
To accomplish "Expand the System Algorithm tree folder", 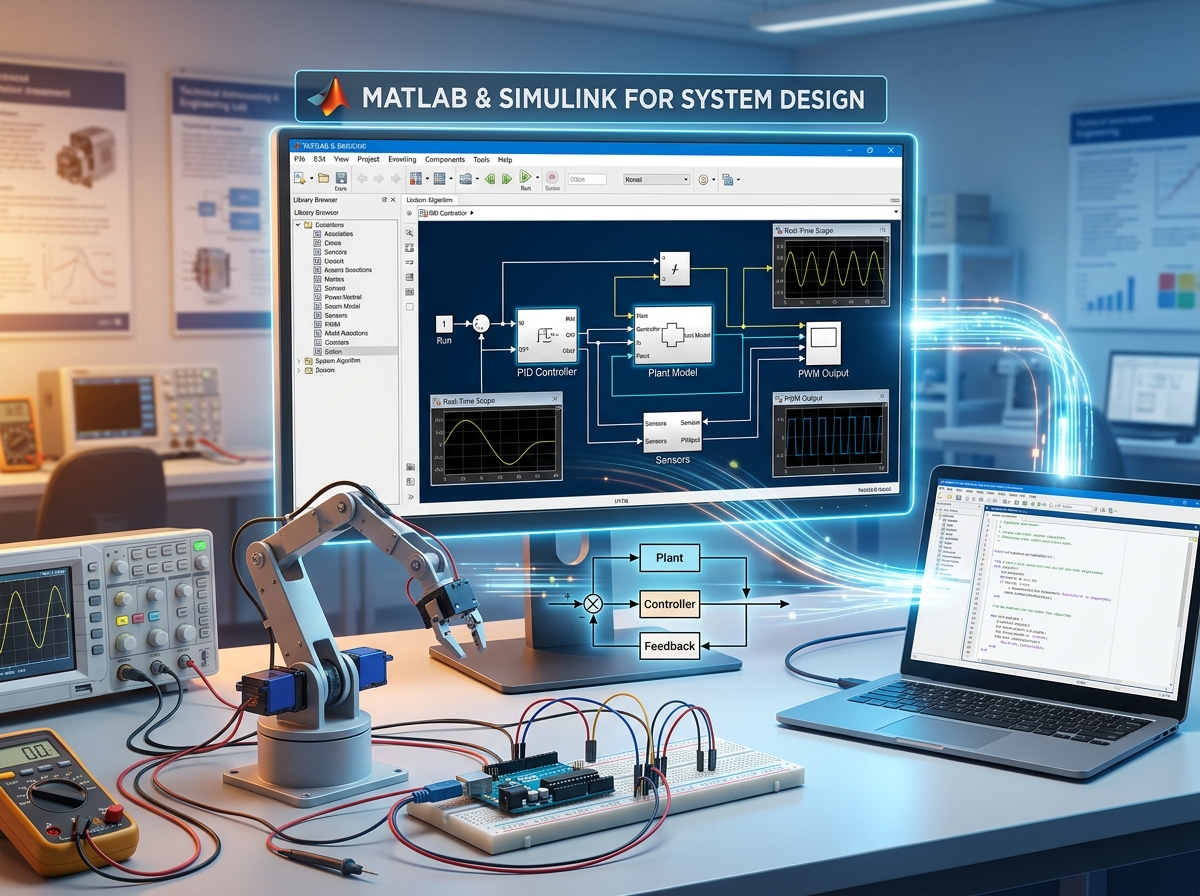I will click(298, 361).
